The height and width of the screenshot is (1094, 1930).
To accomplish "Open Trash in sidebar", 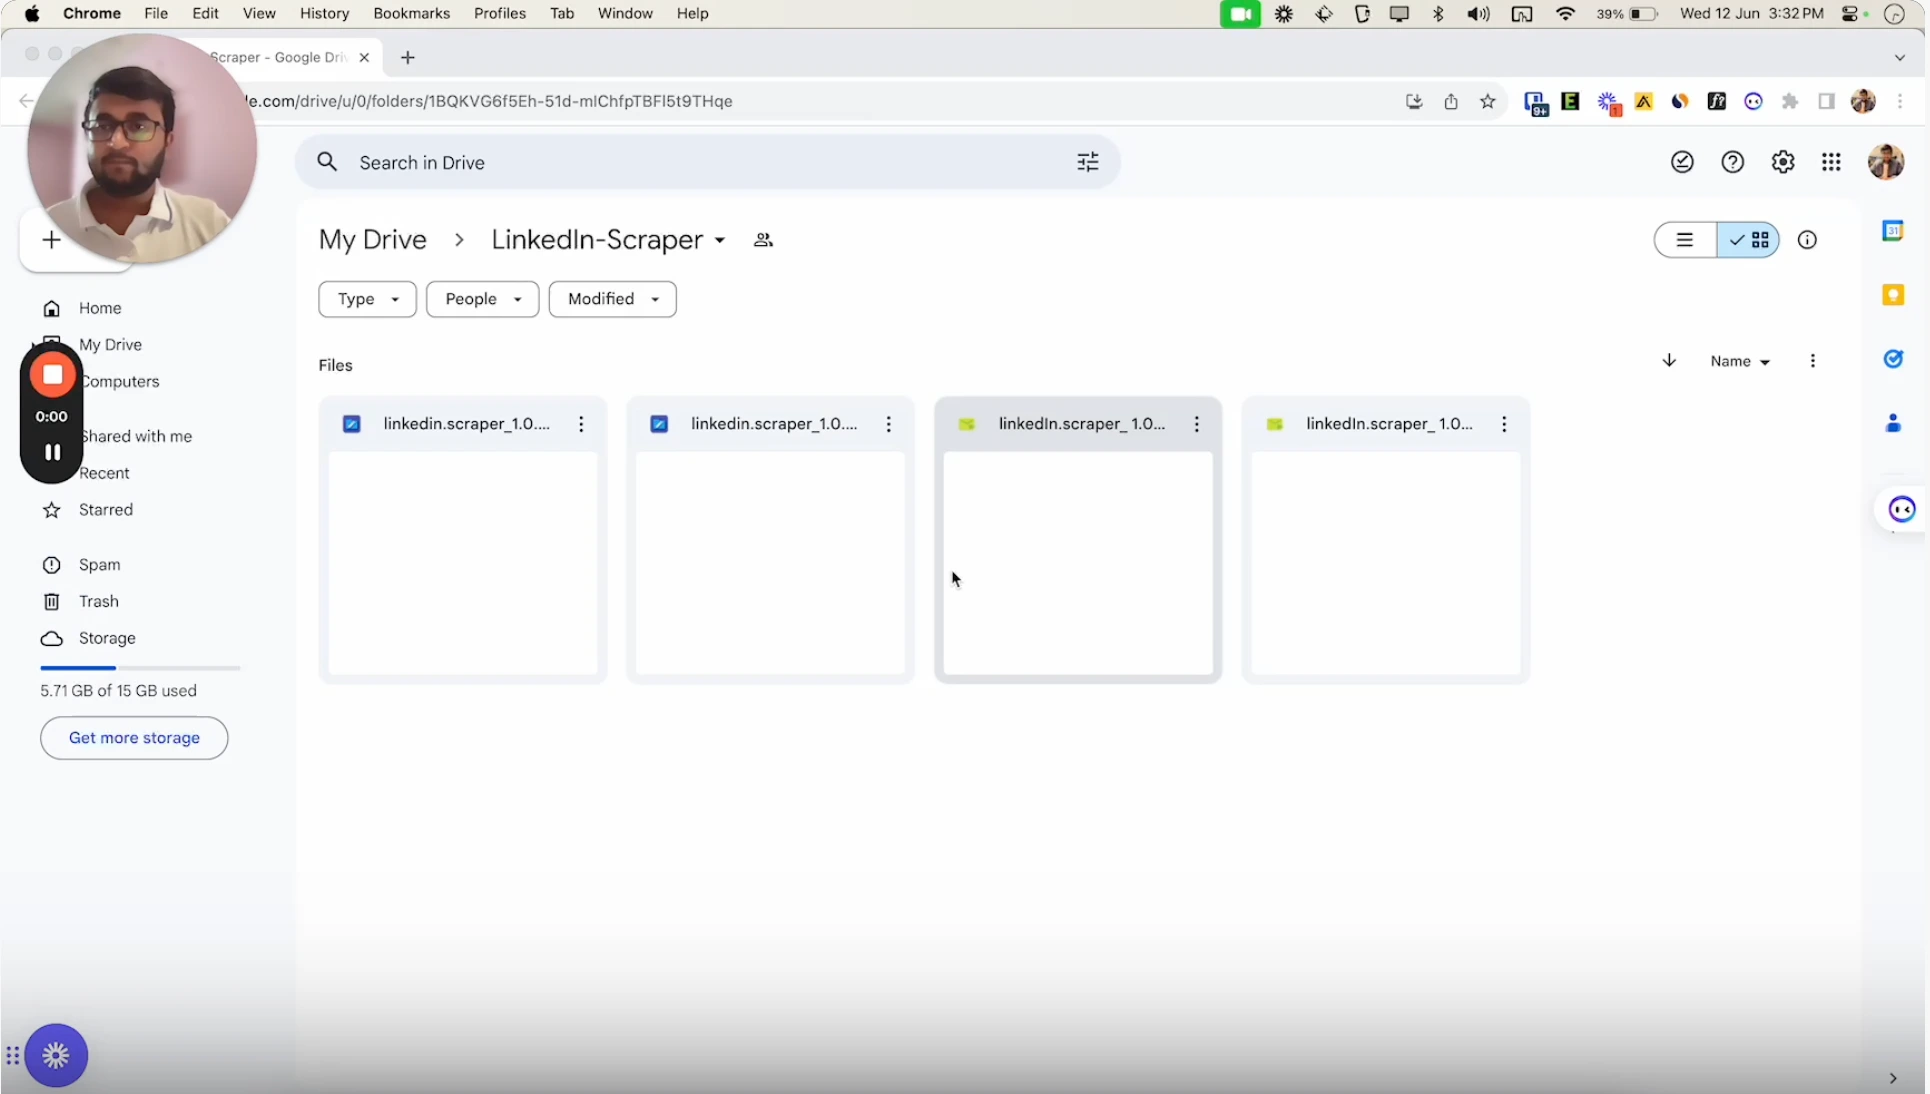I will click(98, 601).
